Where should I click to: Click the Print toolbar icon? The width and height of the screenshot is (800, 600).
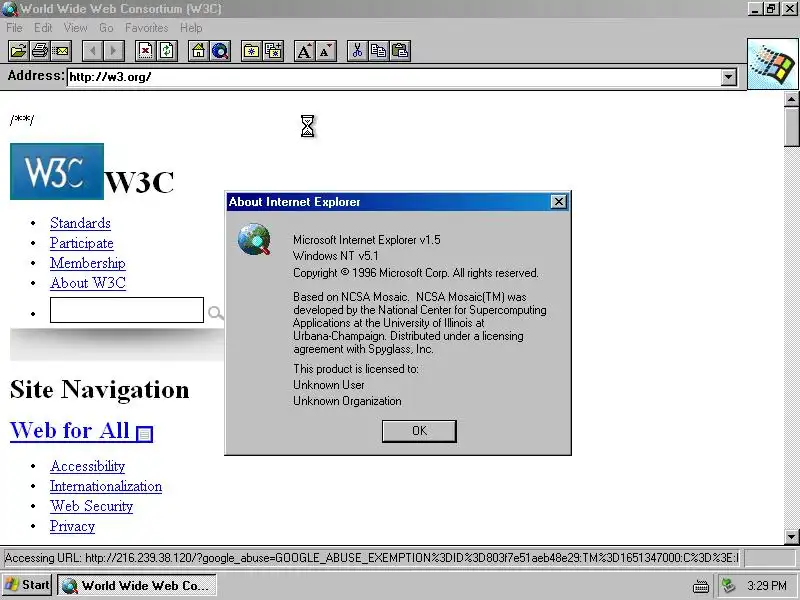pyautogui.click(x=39, y=51)
